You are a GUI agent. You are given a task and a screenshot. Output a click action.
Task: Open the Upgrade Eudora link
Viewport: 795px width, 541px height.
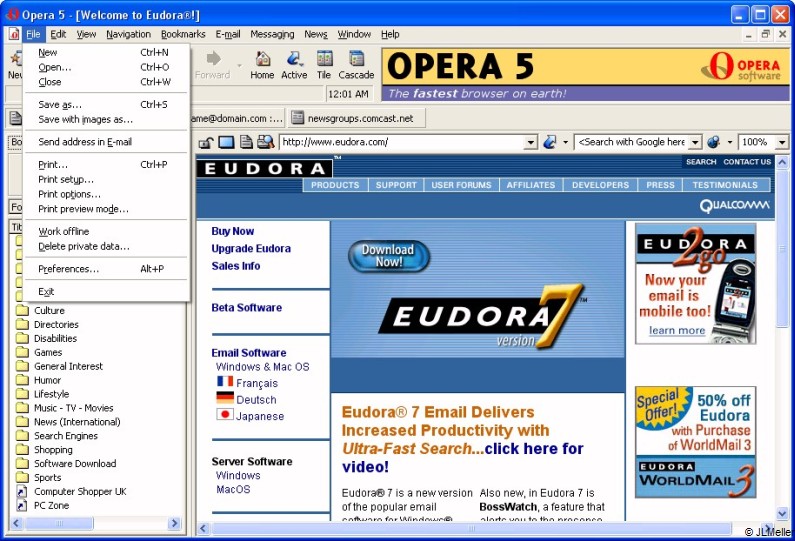click(251, 248)
